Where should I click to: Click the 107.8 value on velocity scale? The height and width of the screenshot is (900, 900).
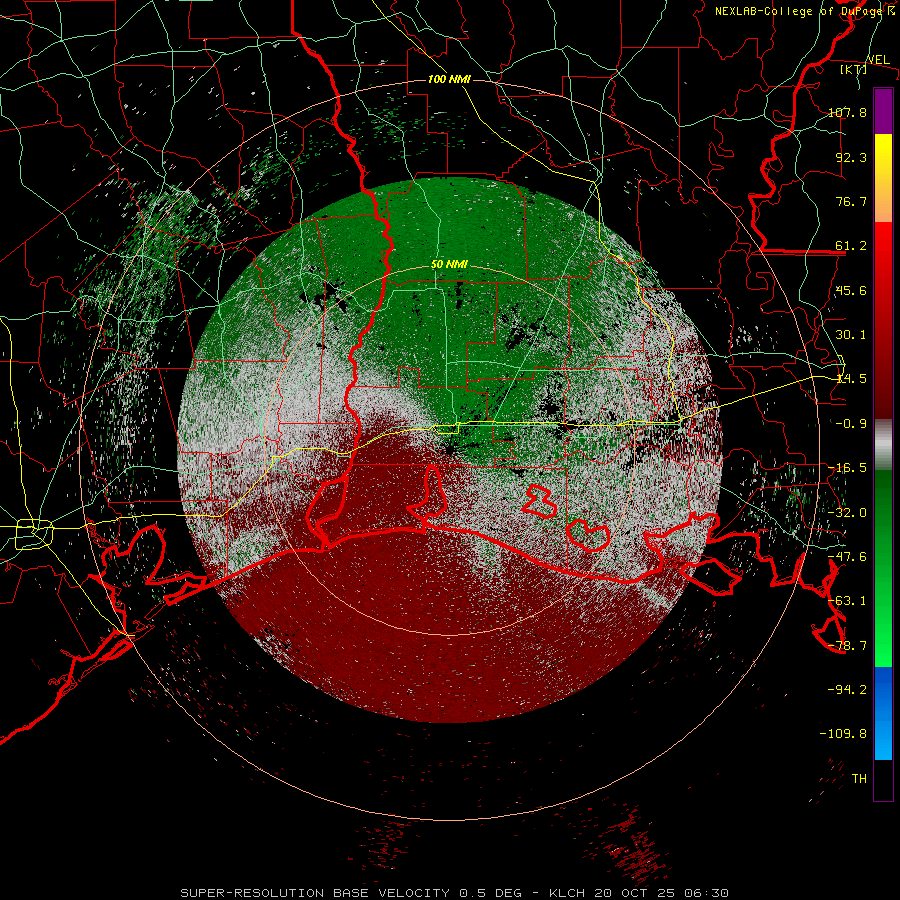point(847,112)
